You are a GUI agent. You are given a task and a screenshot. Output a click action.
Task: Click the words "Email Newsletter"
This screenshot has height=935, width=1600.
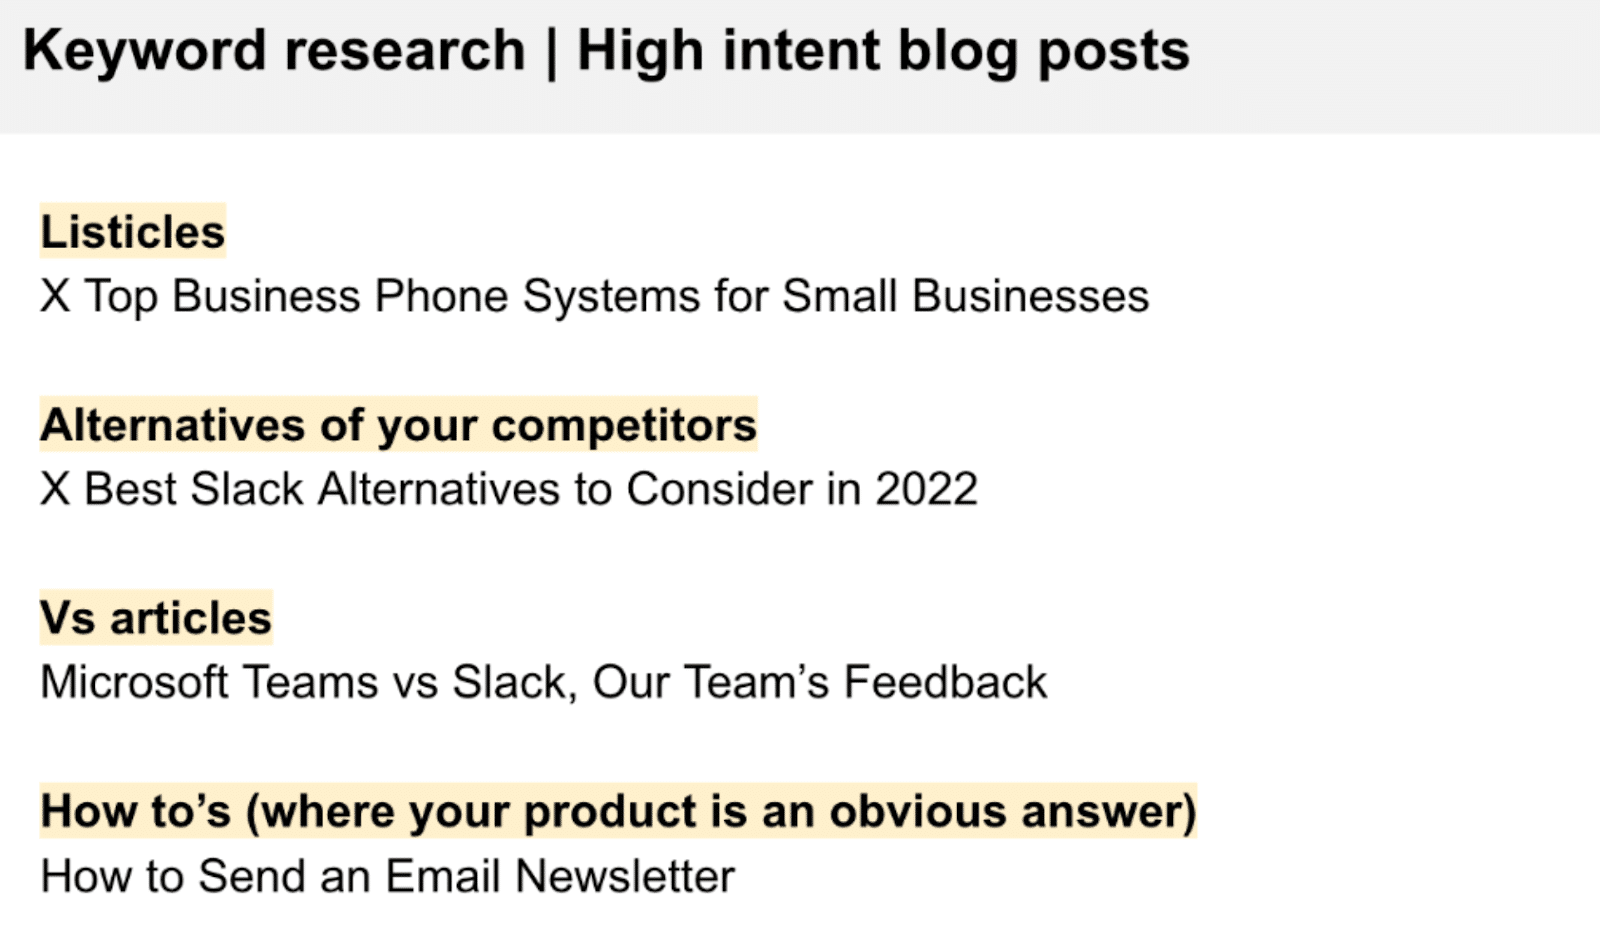560,877
